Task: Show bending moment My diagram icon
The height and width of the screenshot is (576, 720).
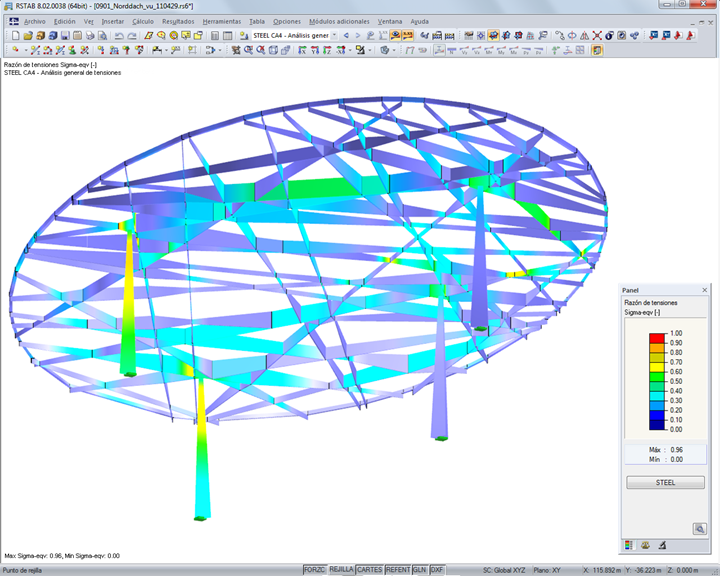Action: [x=501, y=50]
